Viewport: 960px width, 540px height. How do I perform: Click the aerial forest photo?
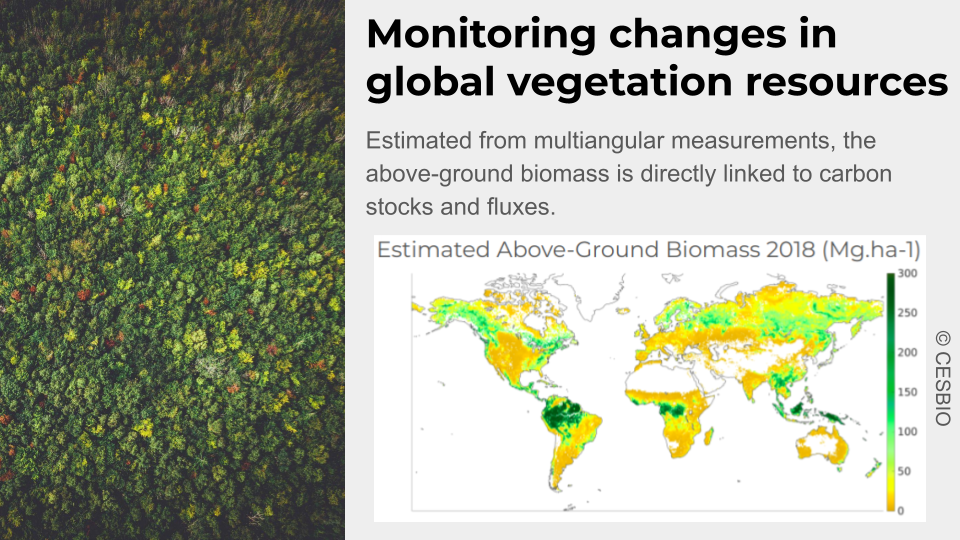tap(172, 270)
